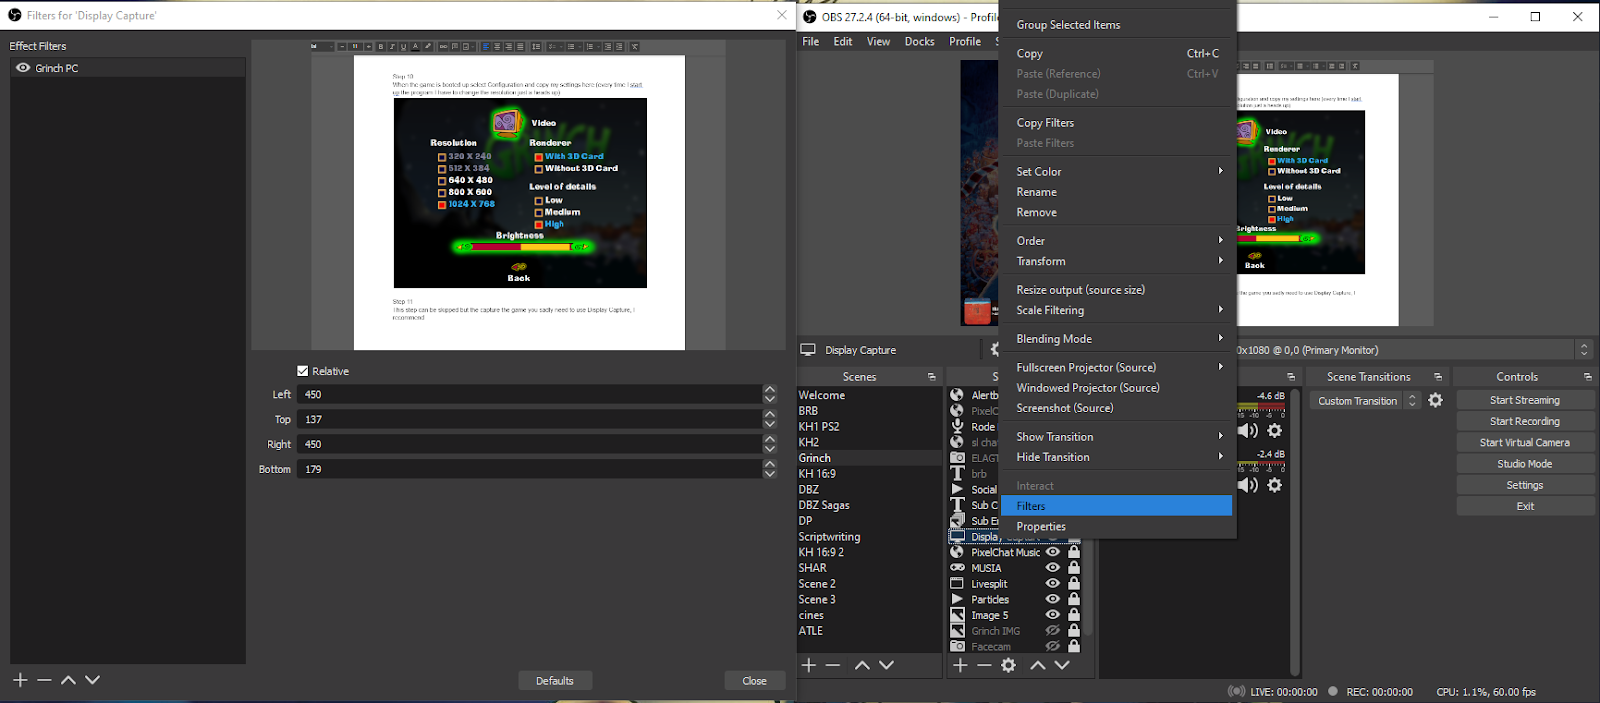Remove scene with the minus icon in Scenes panel
1600x703 pixels.
[x=833, y=665]
